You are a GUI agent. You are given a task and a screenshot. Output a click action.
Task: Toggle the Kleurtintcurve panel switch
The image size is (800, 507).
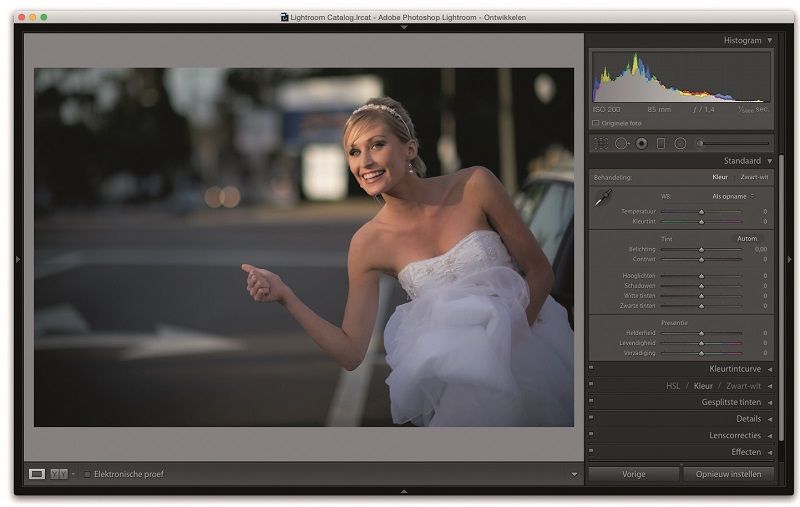(592, 369)
